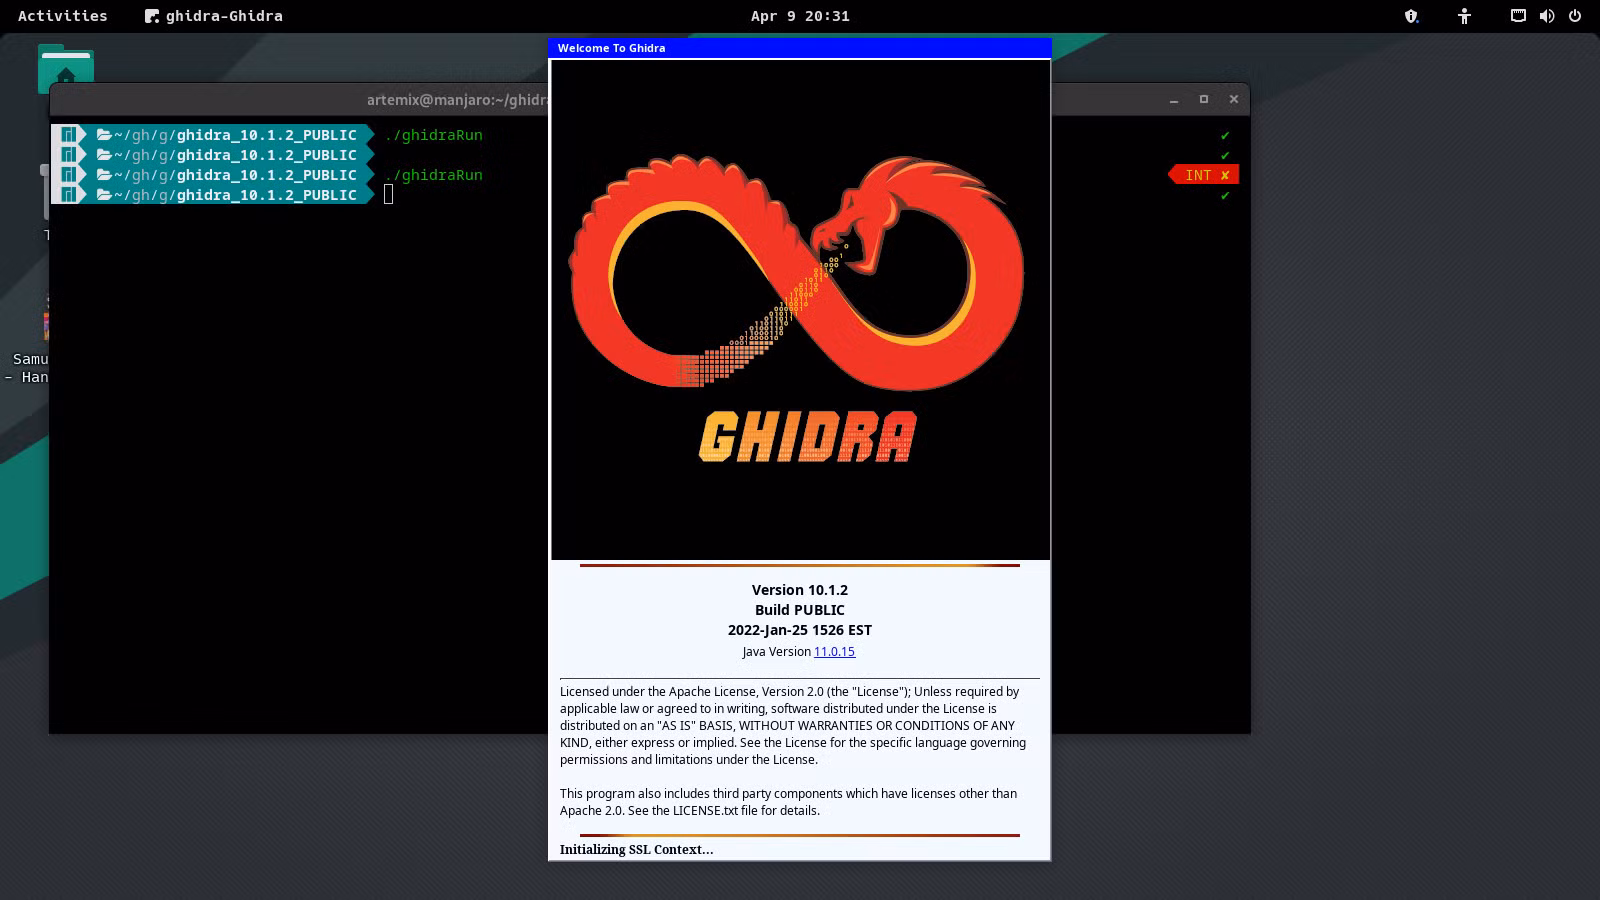Minimize the terminal window
Screen dimensions: 1600x900
click(1174, 99)
